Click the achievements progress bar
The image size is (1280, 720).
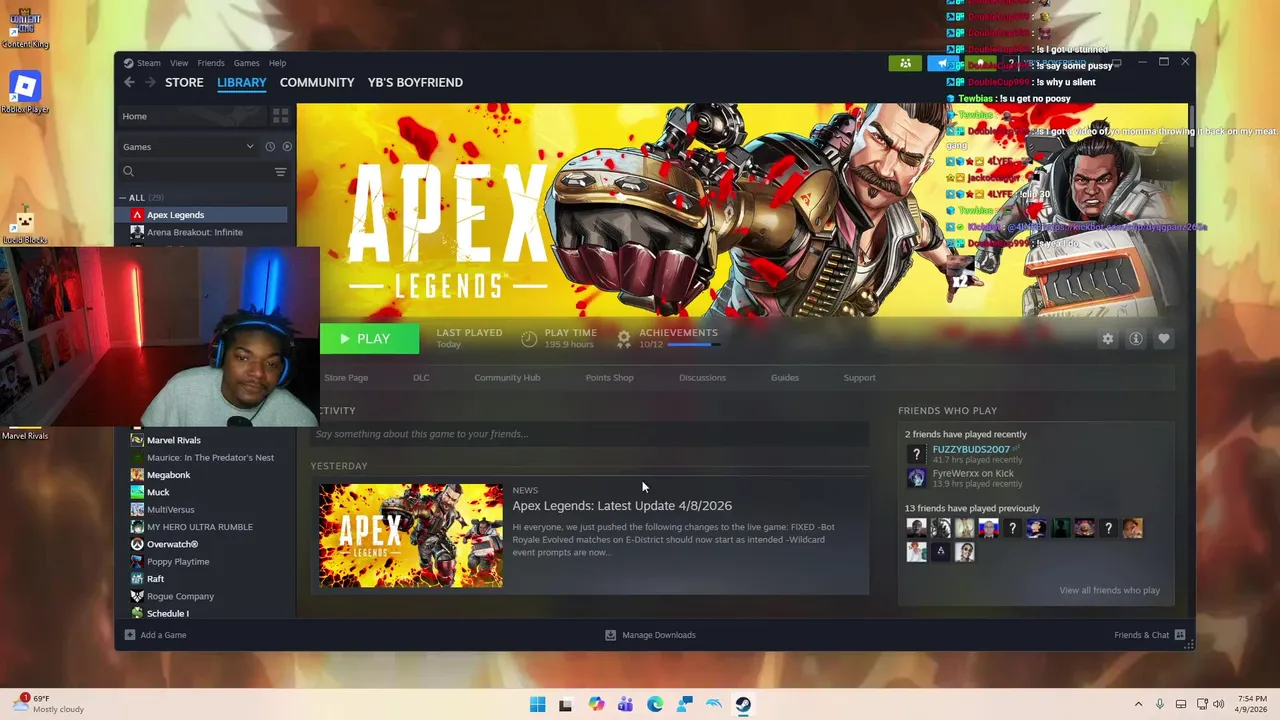[x=694, y=345]
